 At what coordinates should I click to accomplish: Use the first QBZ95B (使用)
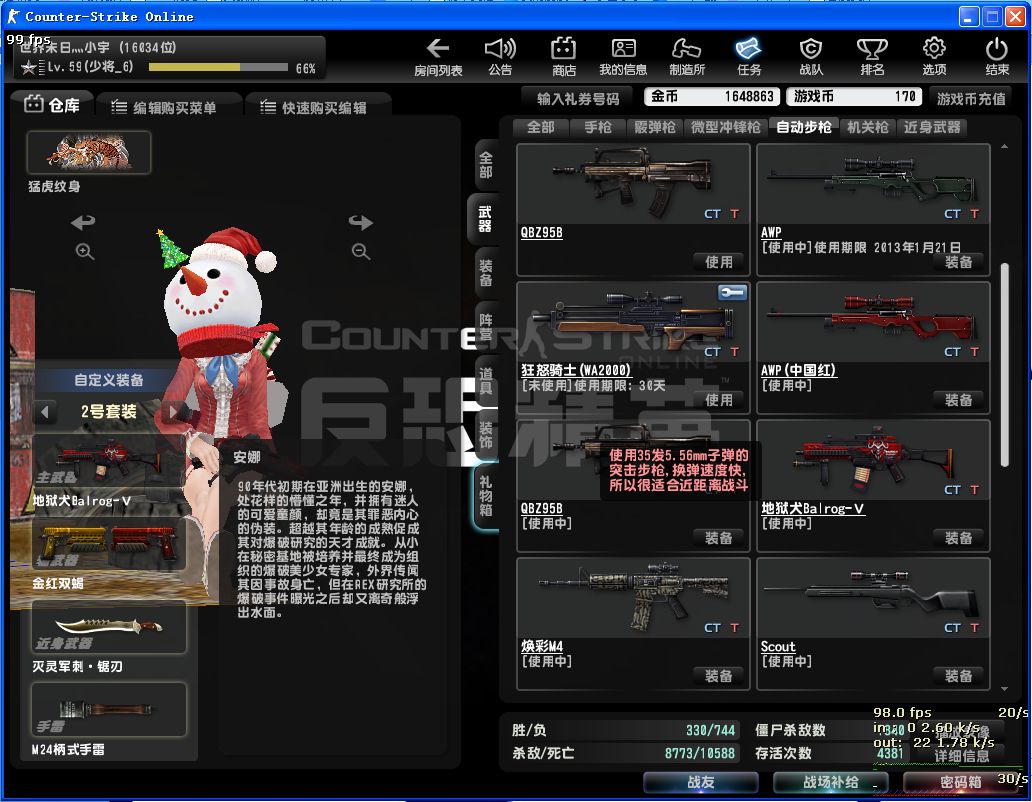[x=719, y=262]
